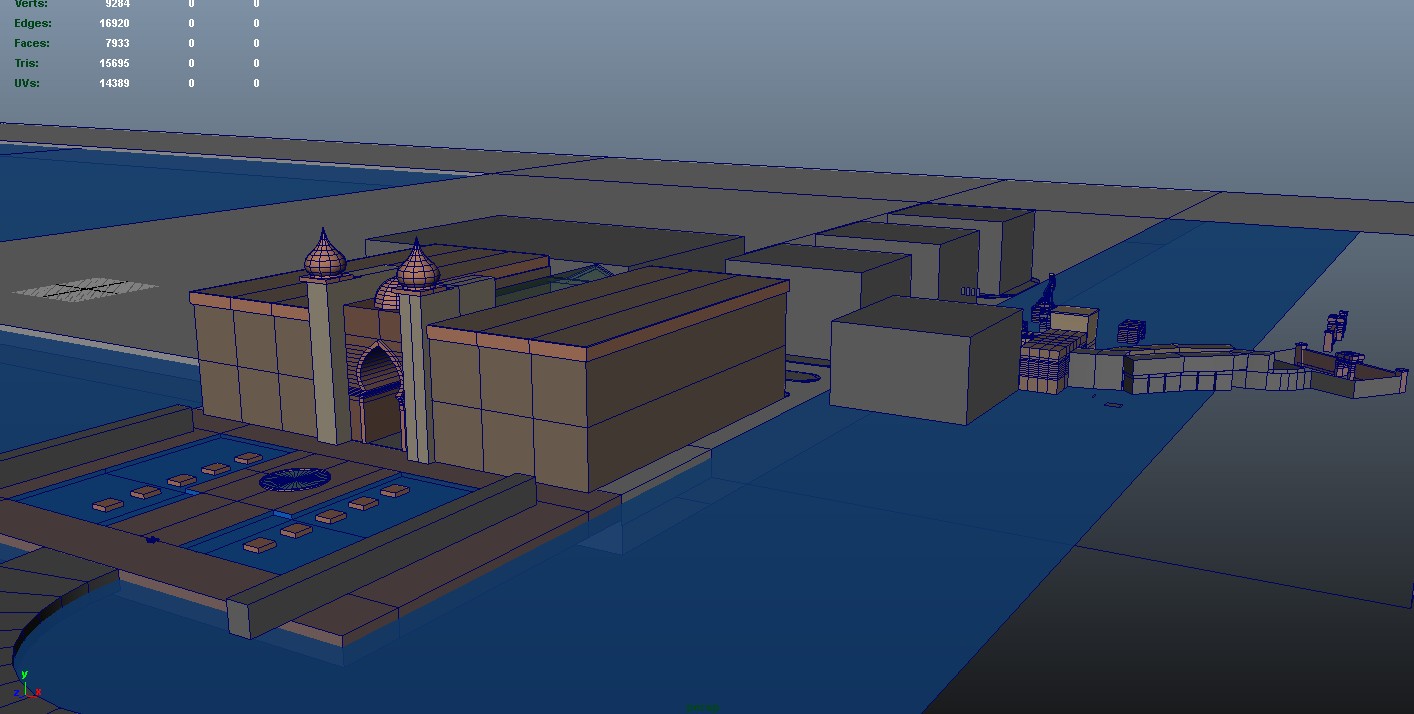Click the small isolated crate stack over water

[1131, 331]
